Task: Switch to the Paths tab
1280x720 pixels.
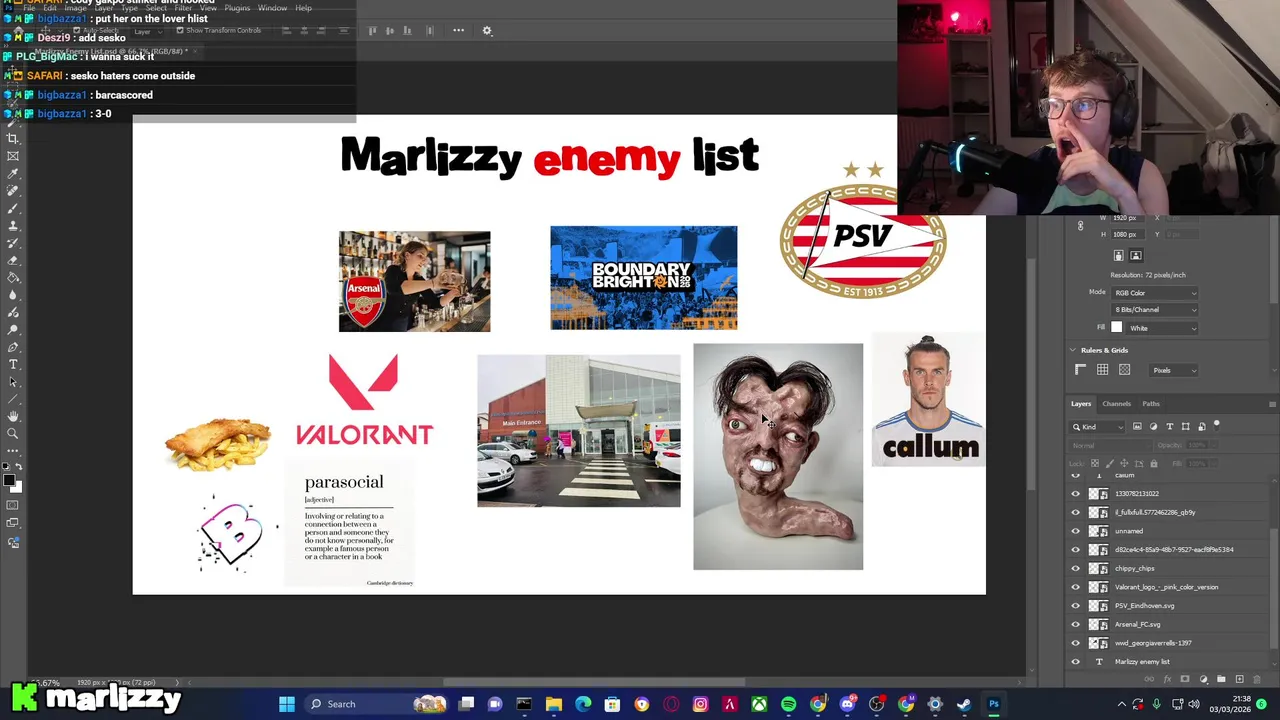Action: pyautogui.click(x=1151, y=404)
